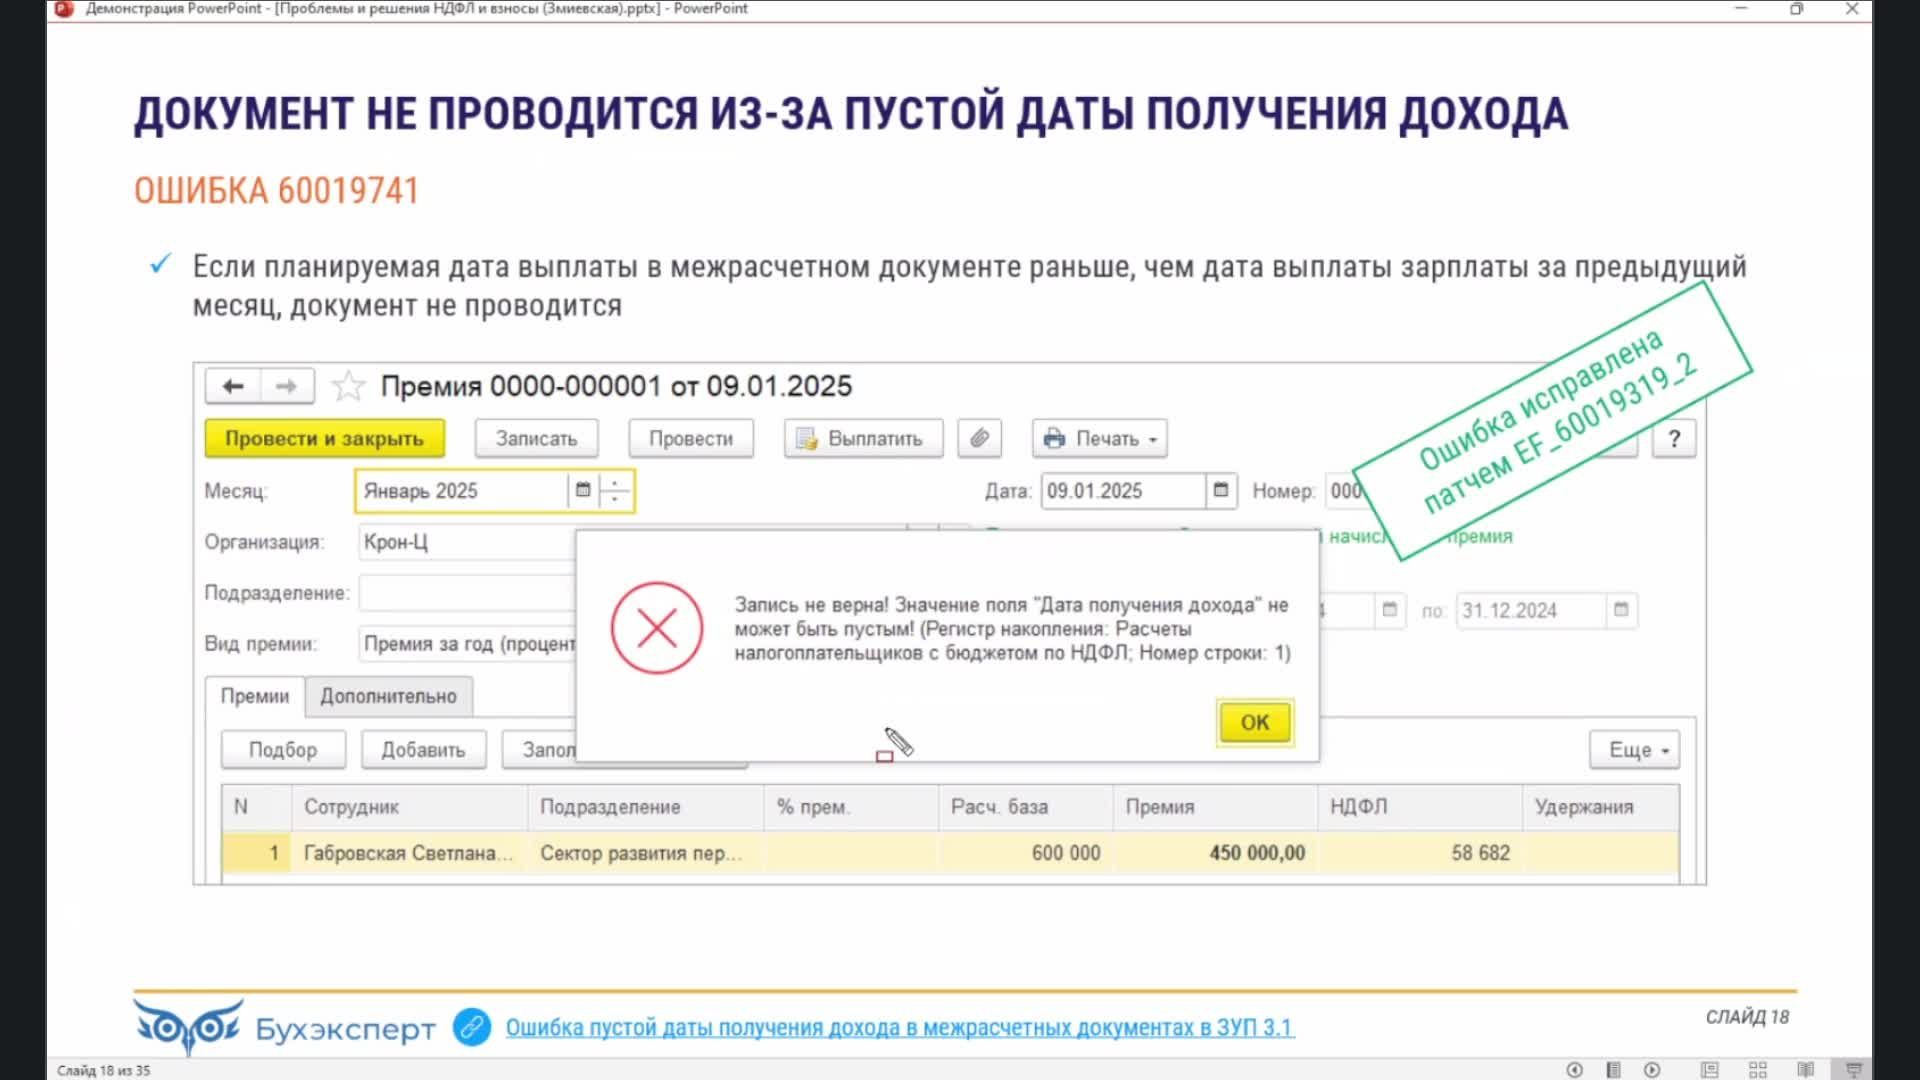
Task: Start Slide Show view icon
Action: (1853, 1070)
